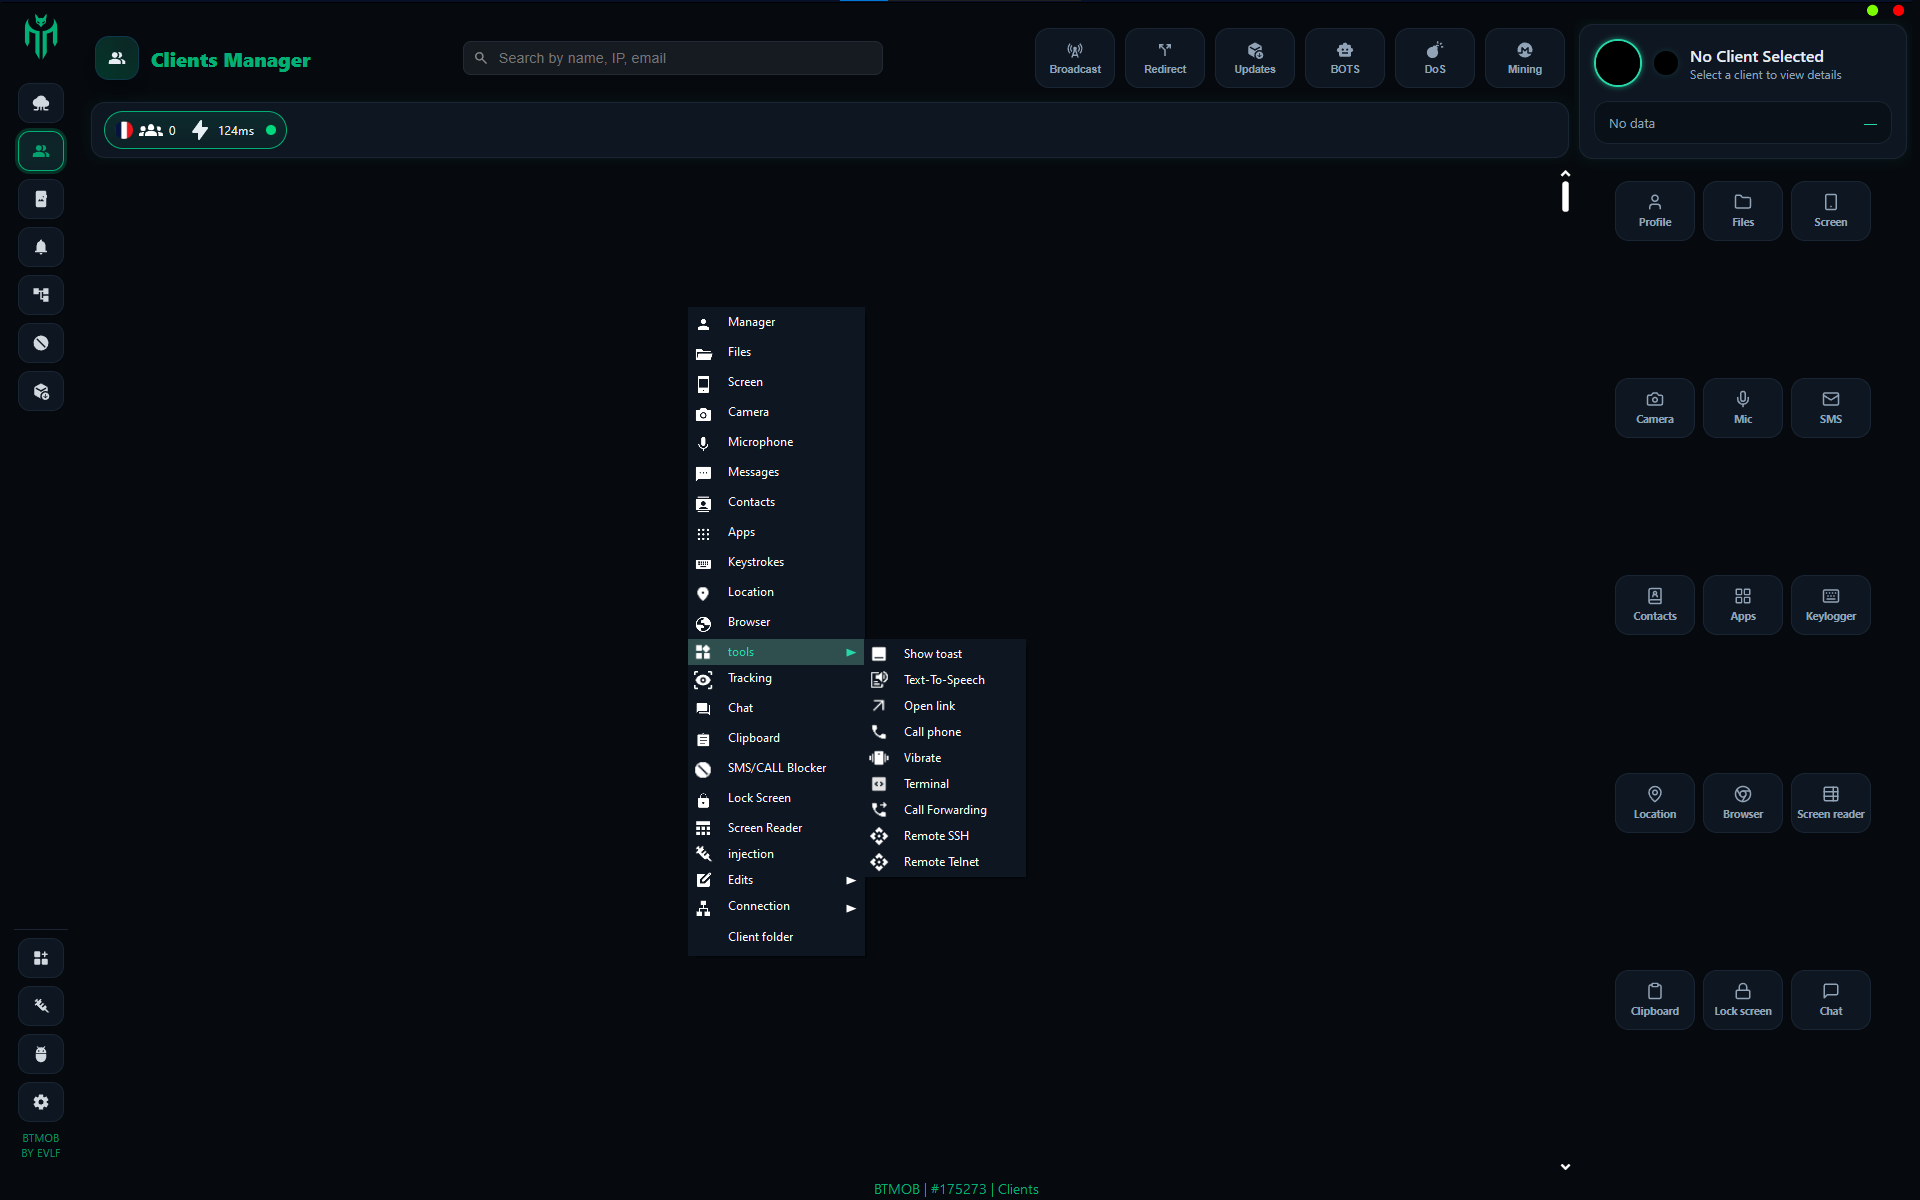This screenshot has width=1920, height=1200.
Task: Select Remote SSH menu entry
Action: (x=935, y=836)
